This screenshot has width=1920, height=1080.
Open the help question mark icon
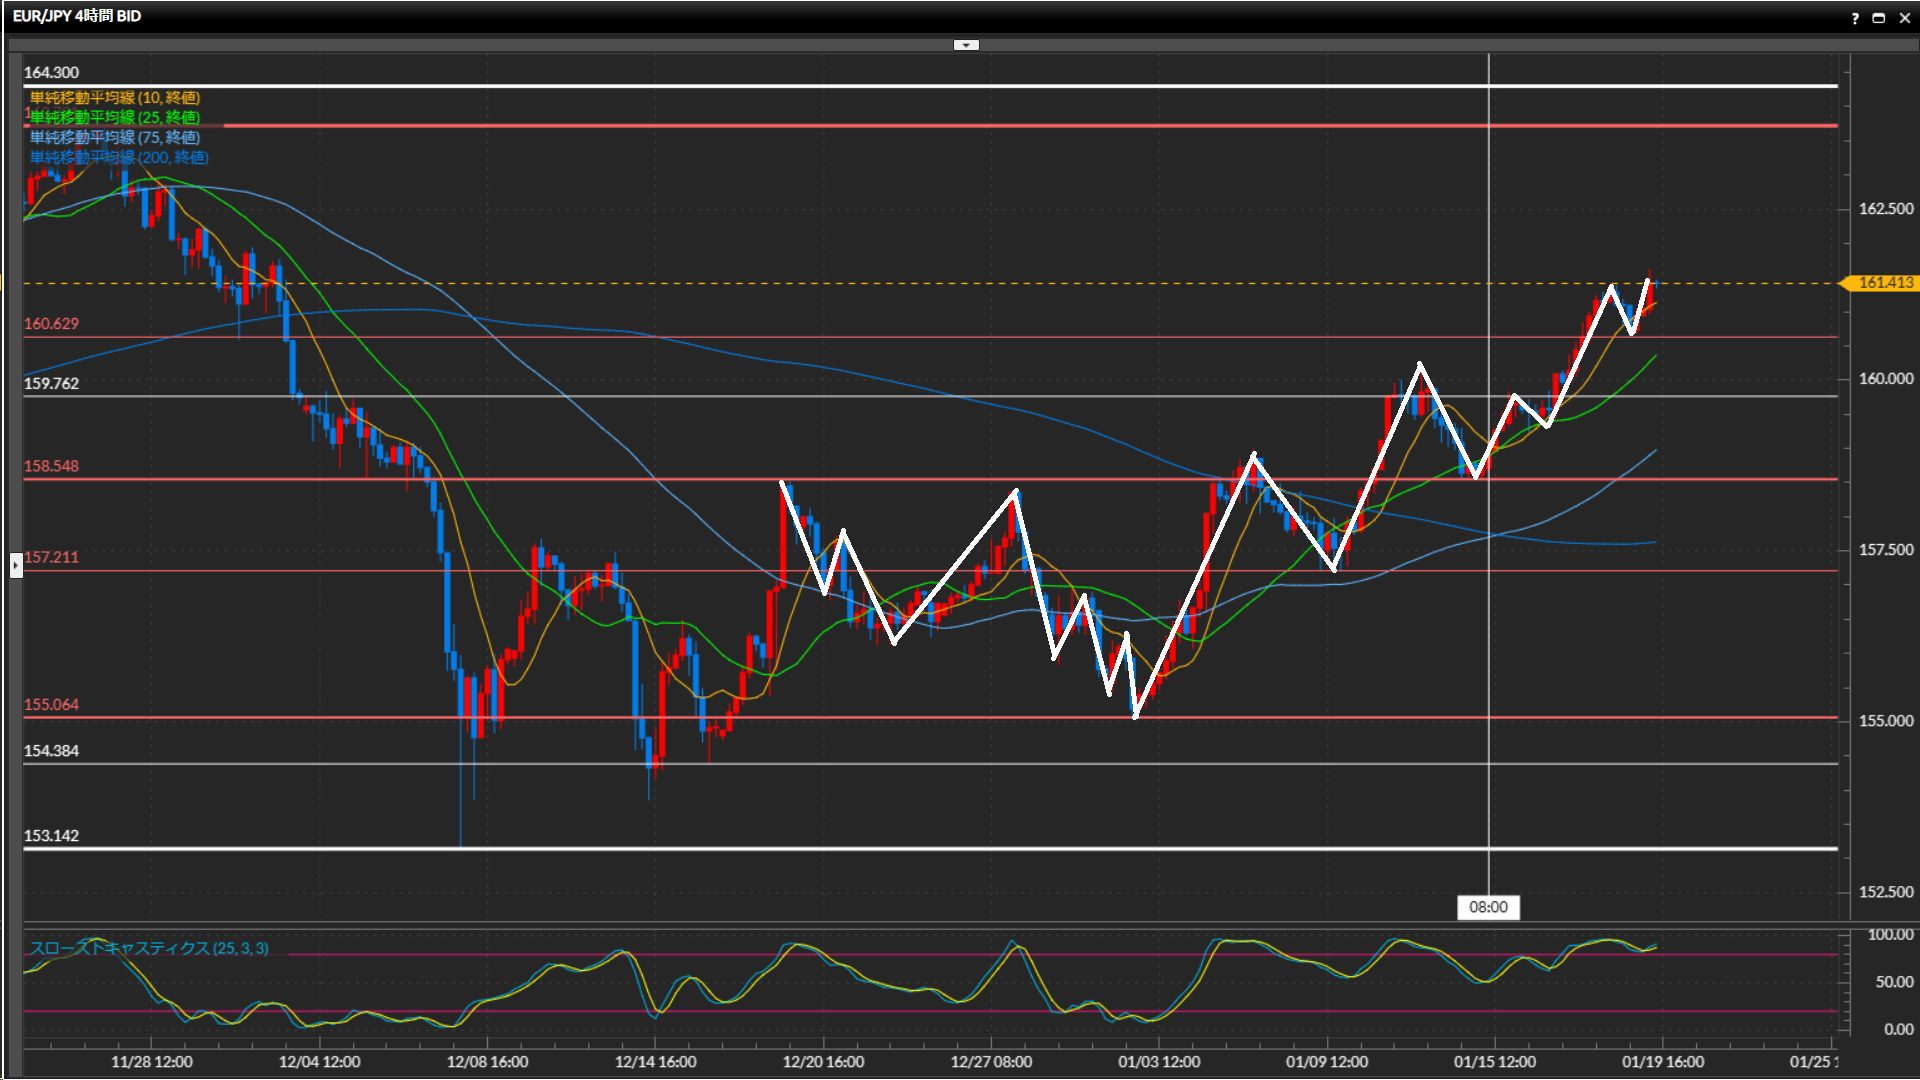pyautogui.click(x=1855, y=18)
